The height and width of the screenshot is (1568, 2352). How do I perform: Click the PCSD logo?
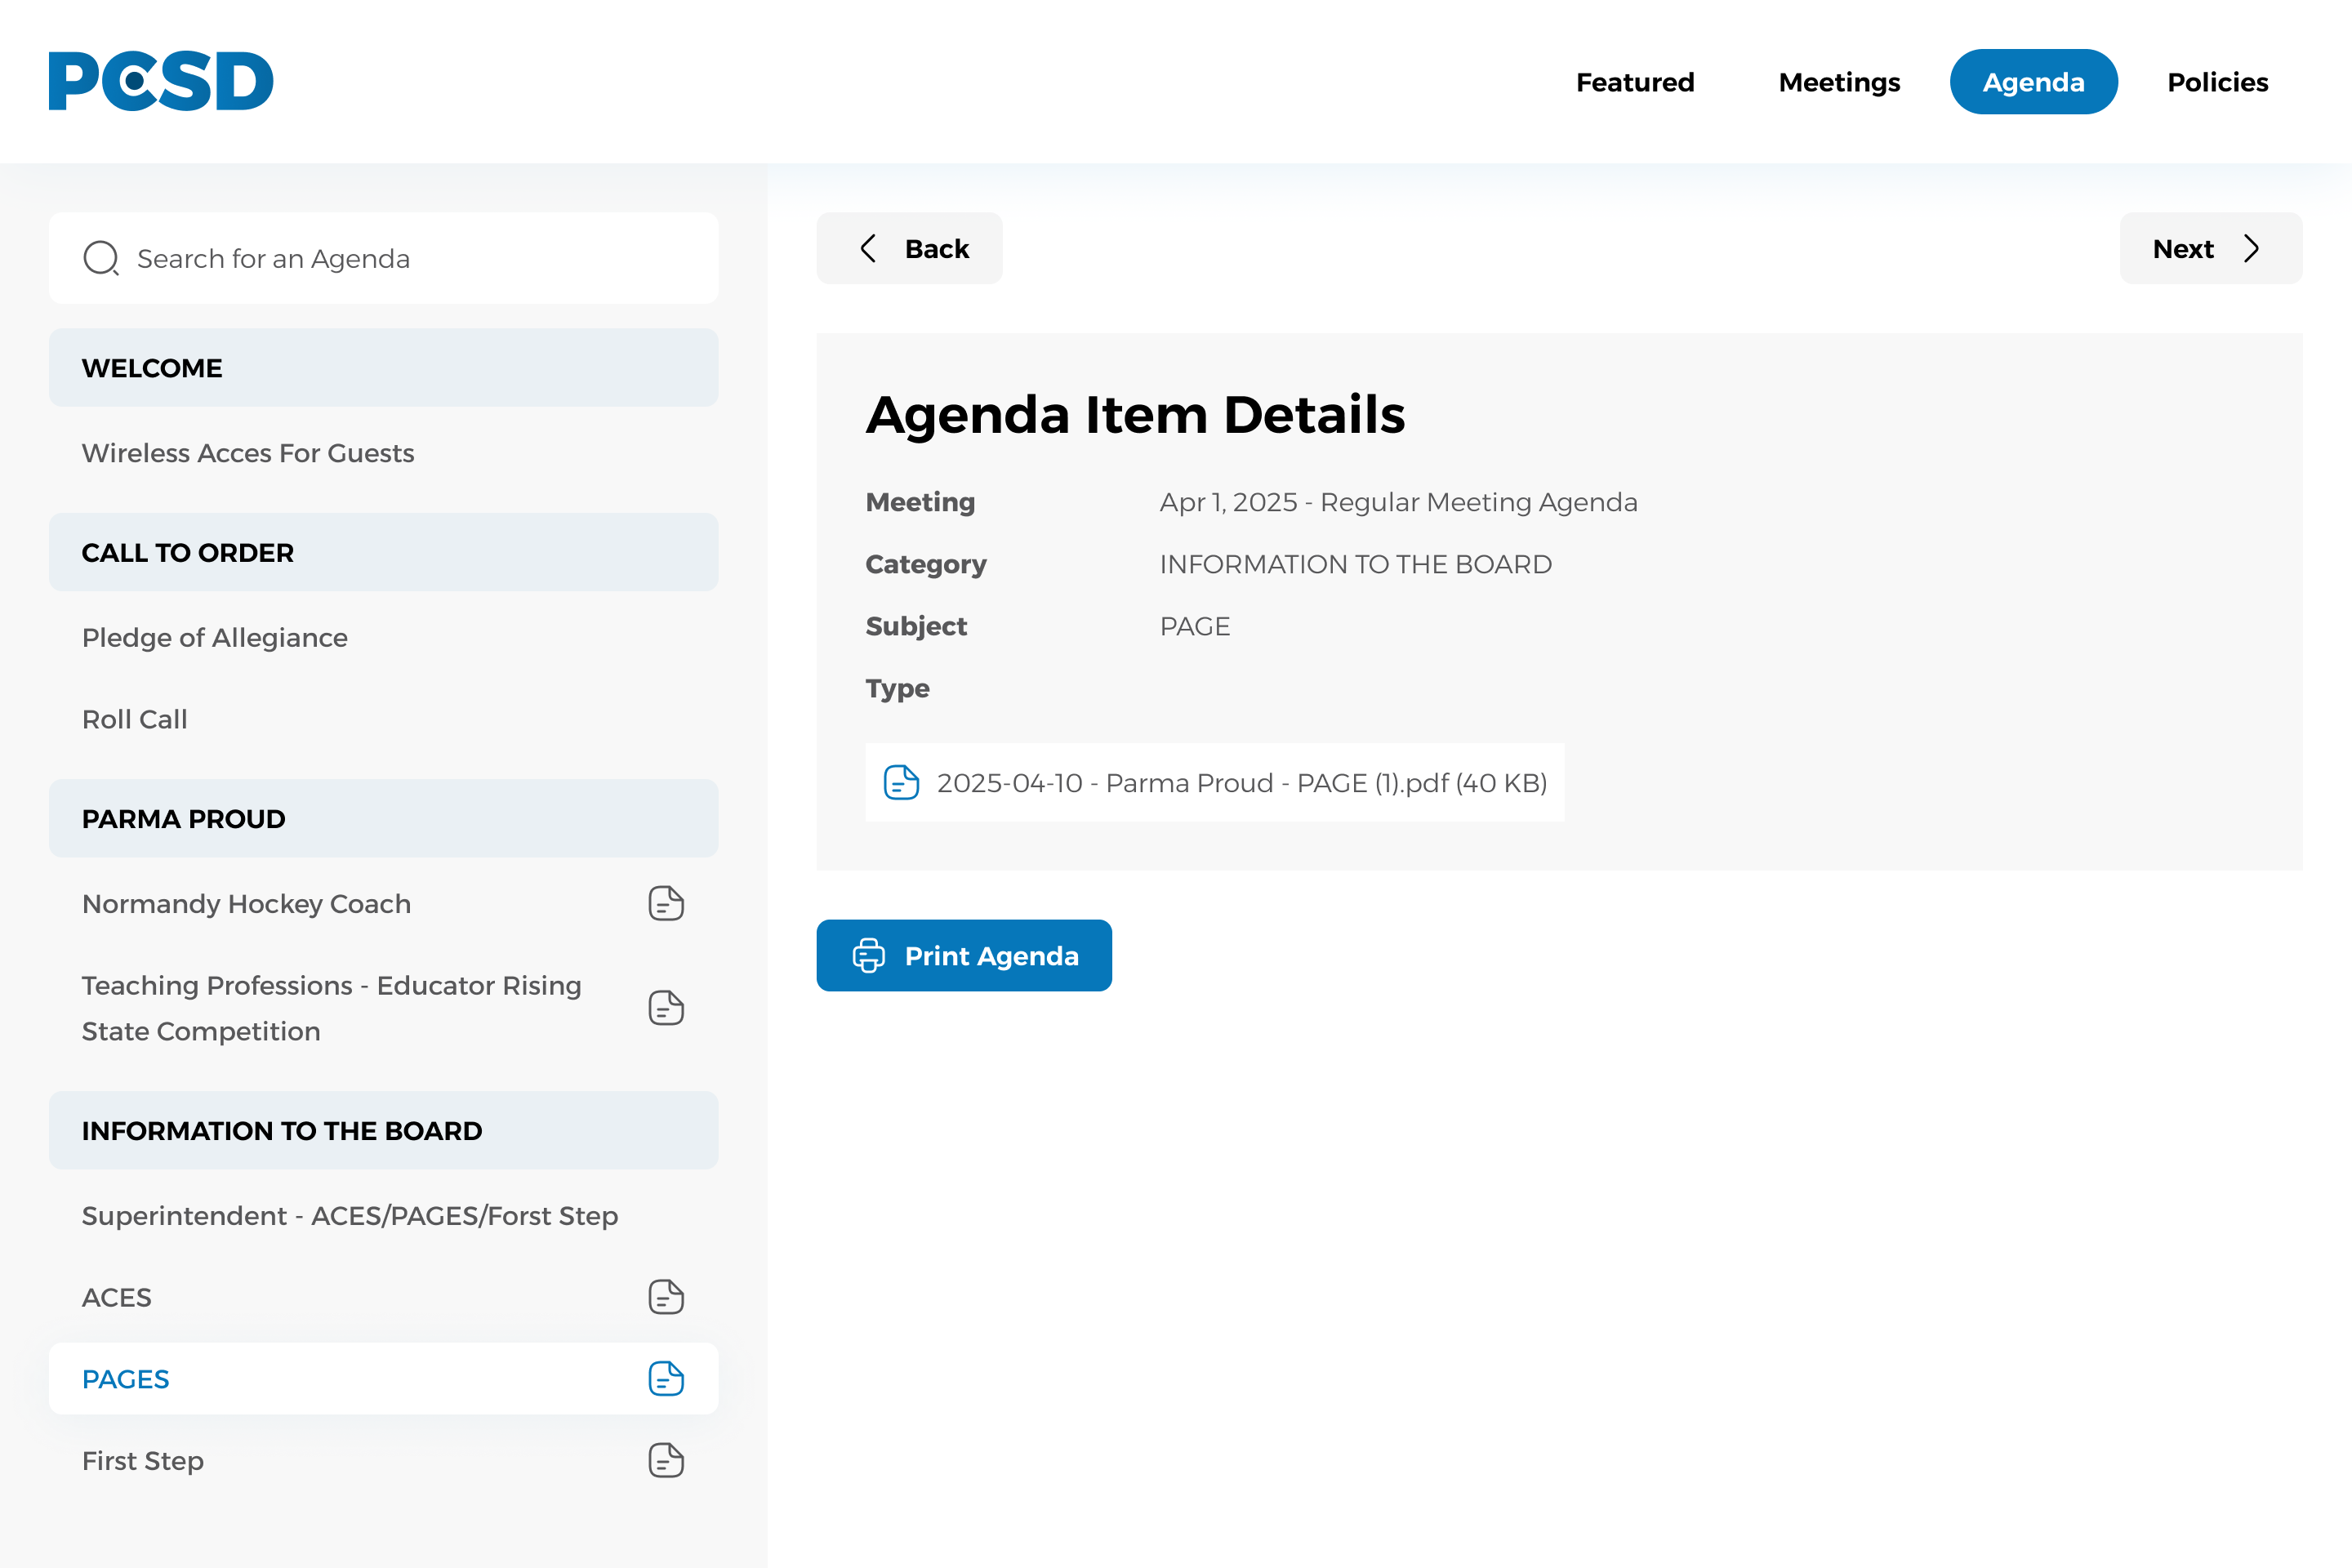pyautogui.click(x=161, y=81)
